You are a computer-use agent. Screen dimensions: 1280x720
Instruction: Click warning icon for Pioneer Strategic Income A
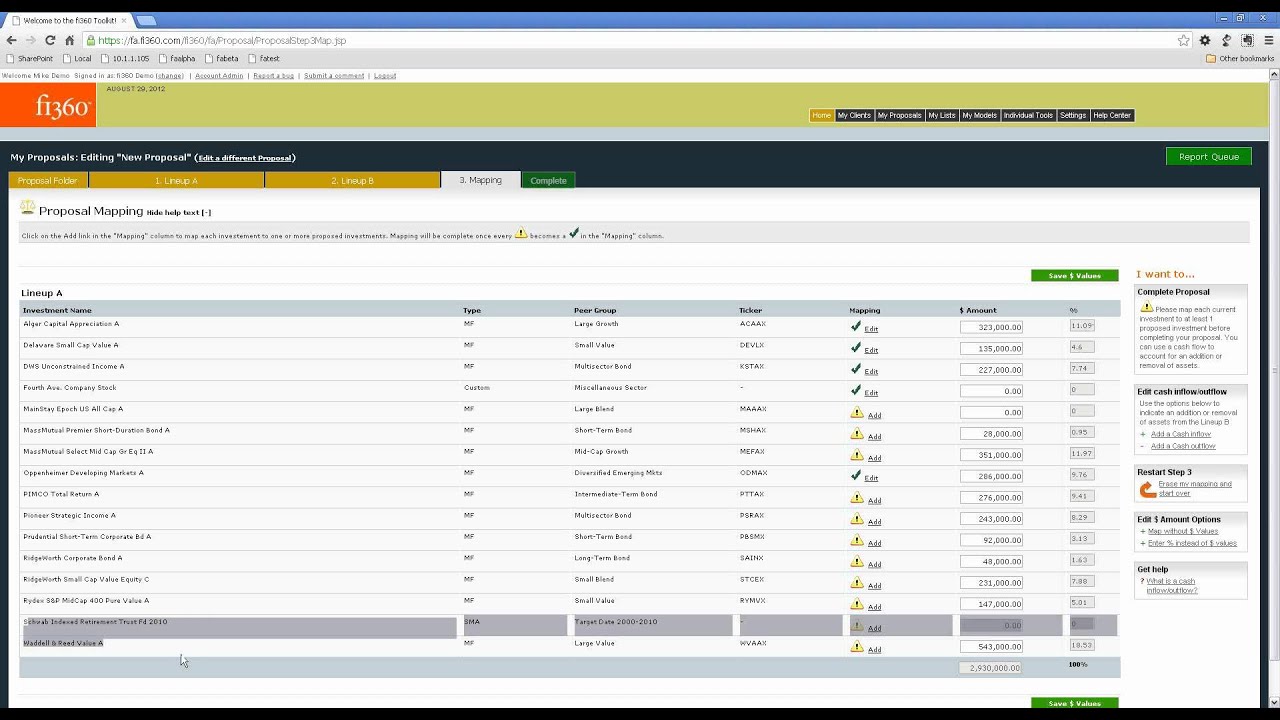(x=857, y=519)
